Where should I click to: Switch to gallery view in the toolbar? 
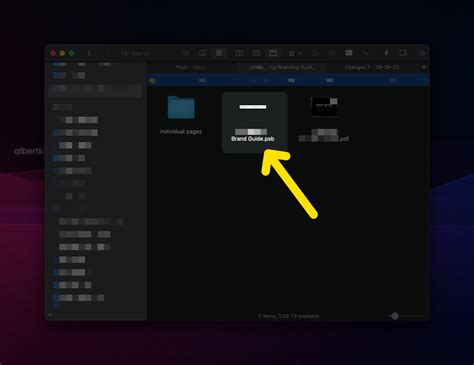[273, 53]
